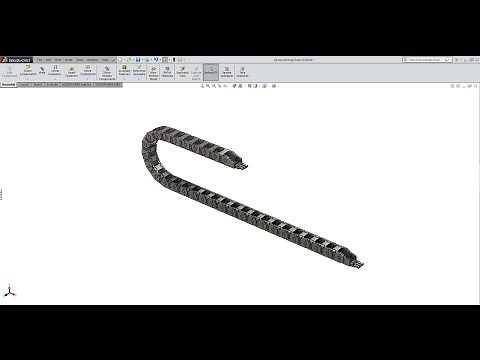Open the dropdown arrow beside Options
This screenshot has width=480, height=360.
click(x=184, y=60)
